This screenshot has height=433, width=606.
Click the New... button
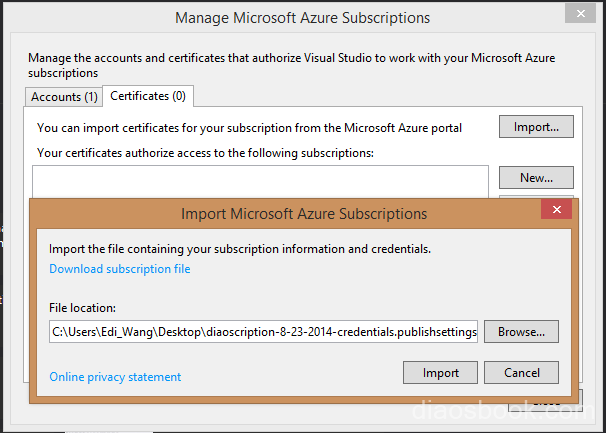coord(536,177)
